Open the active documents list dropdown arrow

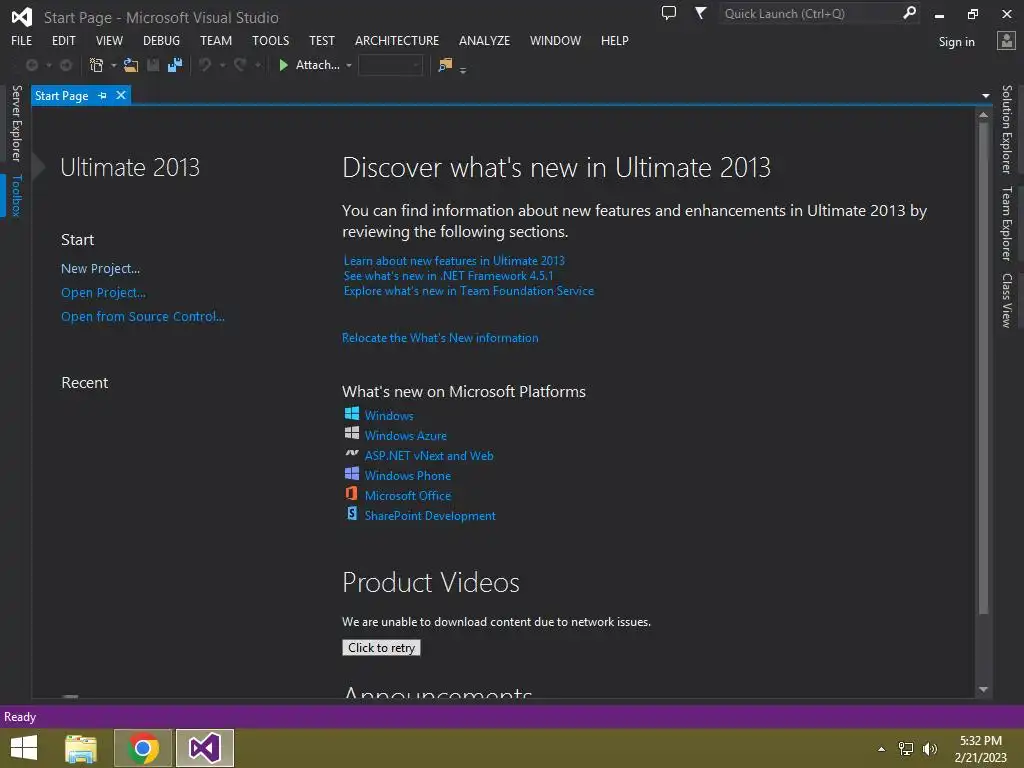pyautogui.click(x=985, y=96)
